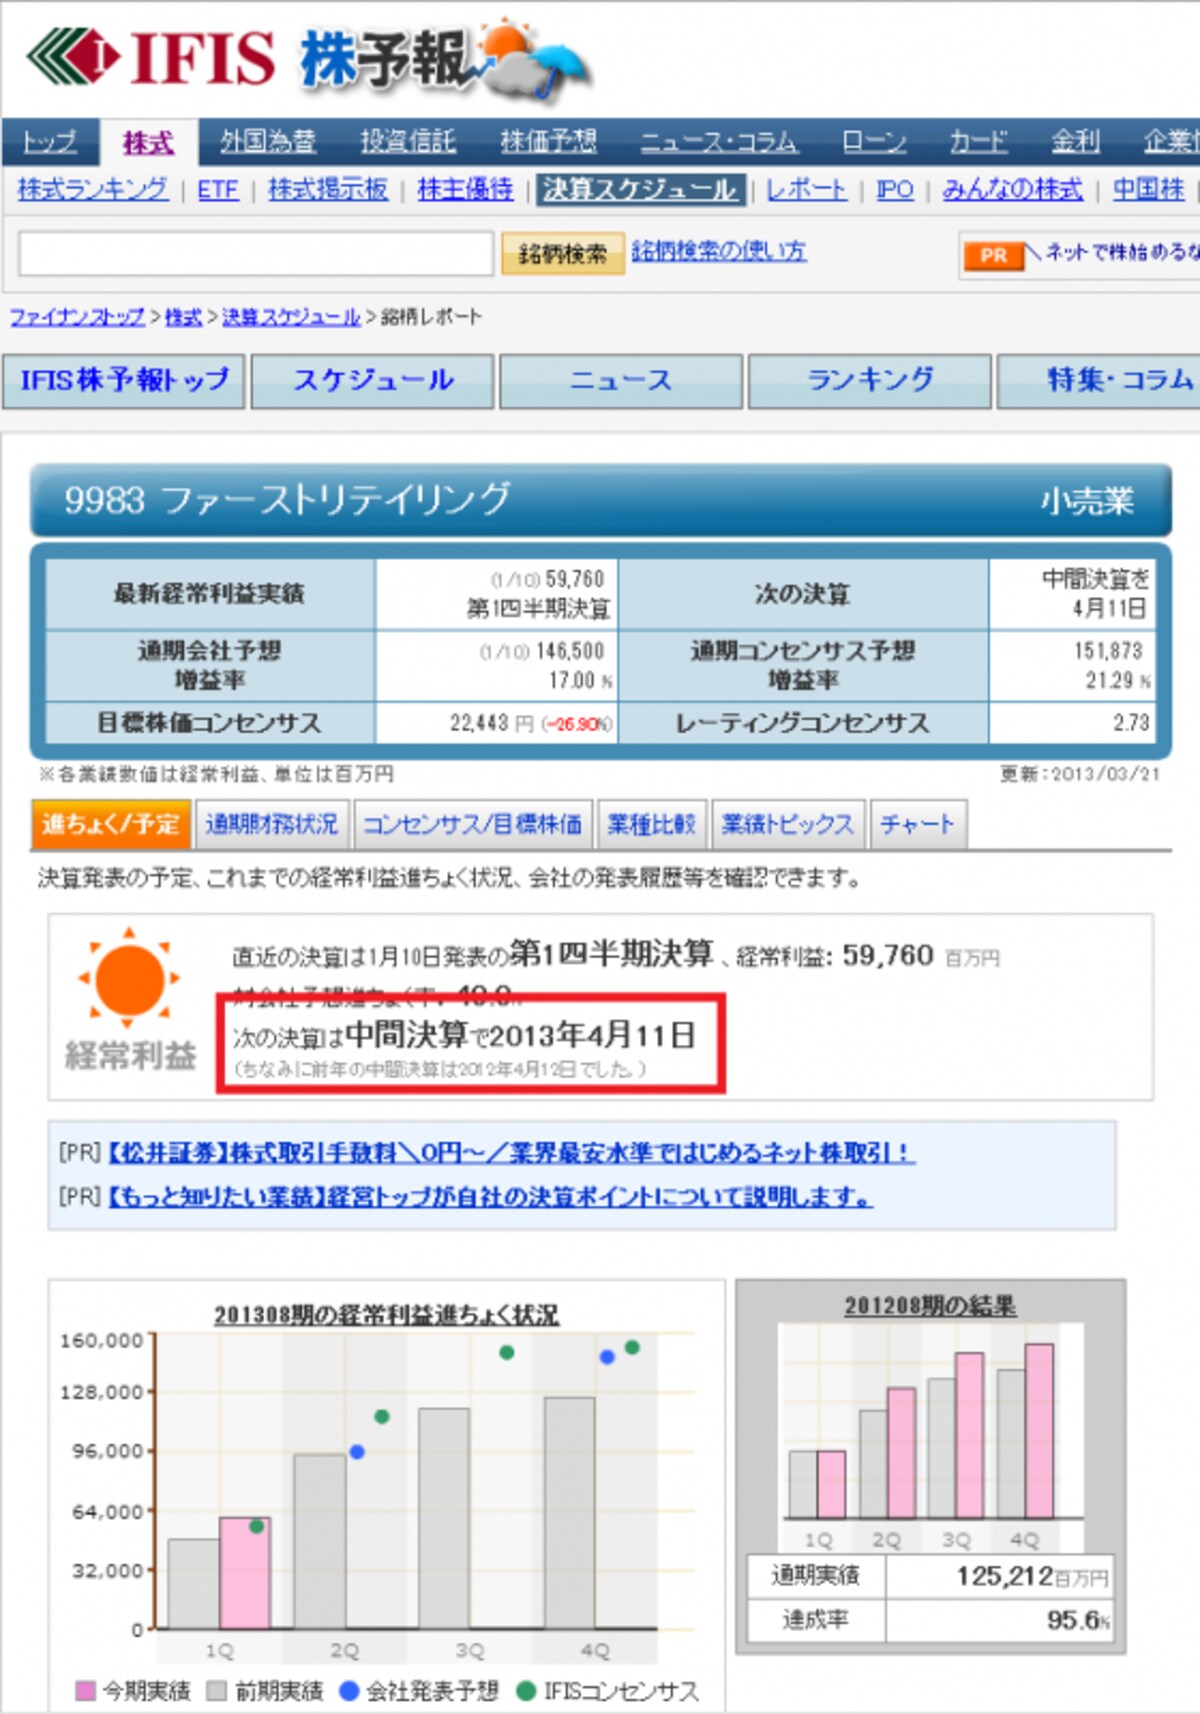
Task: Open the 松井証券 PR ad link
Action: [511, 1153]
